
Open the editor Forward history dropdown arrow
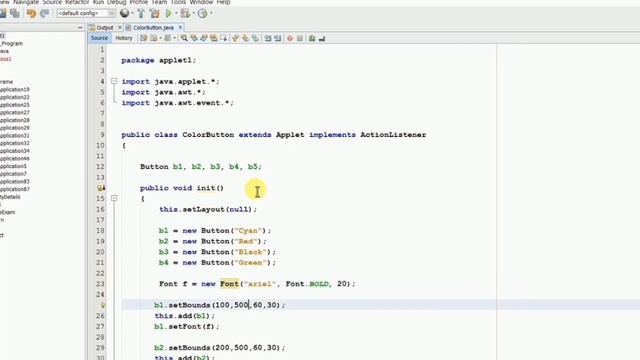click(x=175, y=38)
